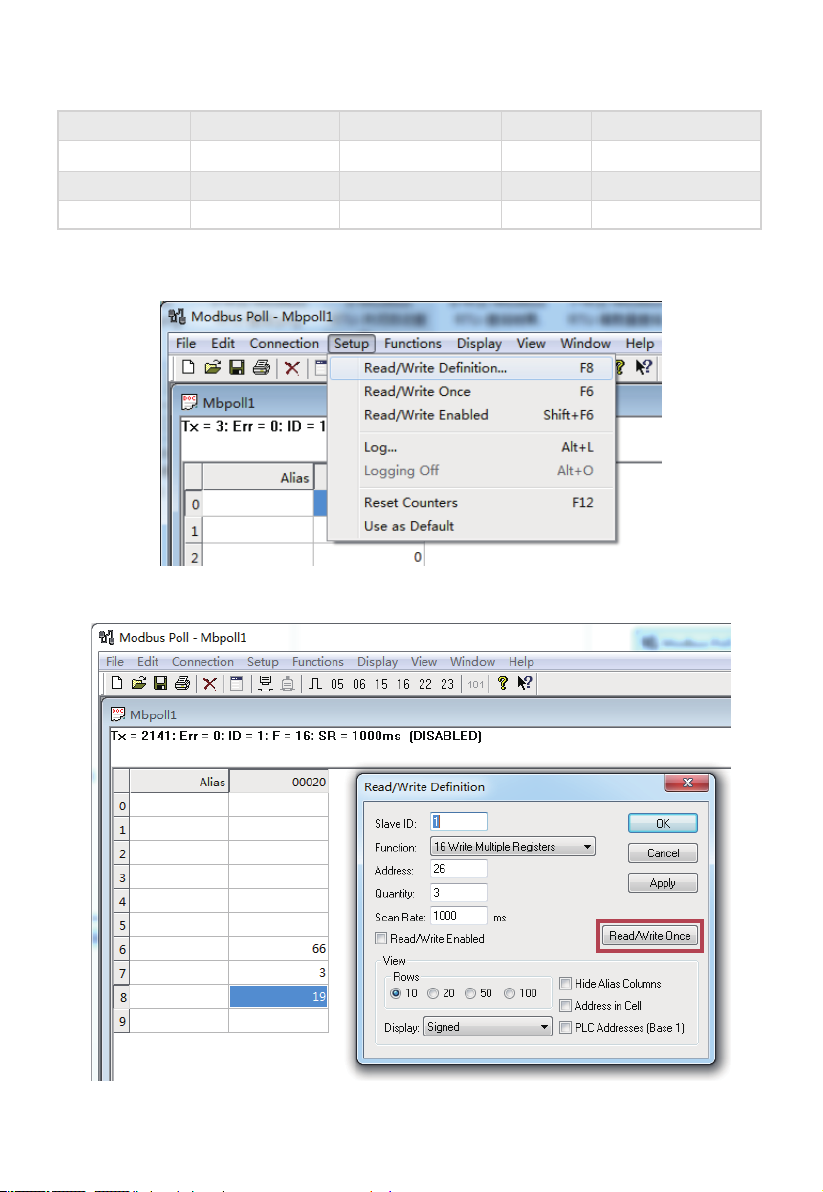Viewport: 823px width, 1192px height.
Task: Click red X delete icon in lower toolbar
Action: (x=210, y=684)
